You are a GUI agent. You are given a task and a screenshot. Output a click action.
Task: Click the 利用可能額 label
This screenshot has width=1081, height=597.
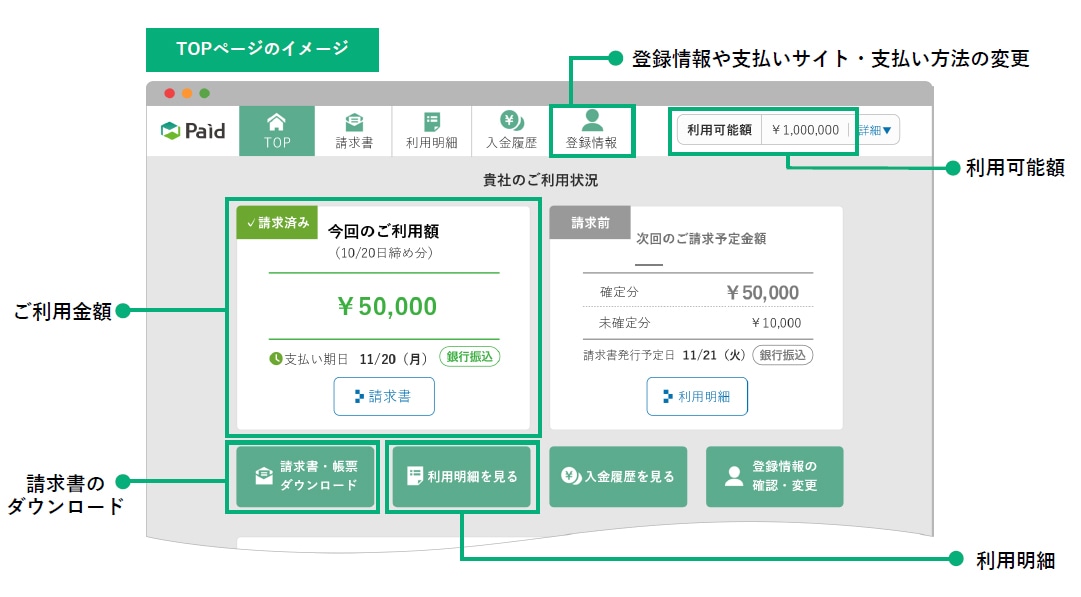point(719,130)
